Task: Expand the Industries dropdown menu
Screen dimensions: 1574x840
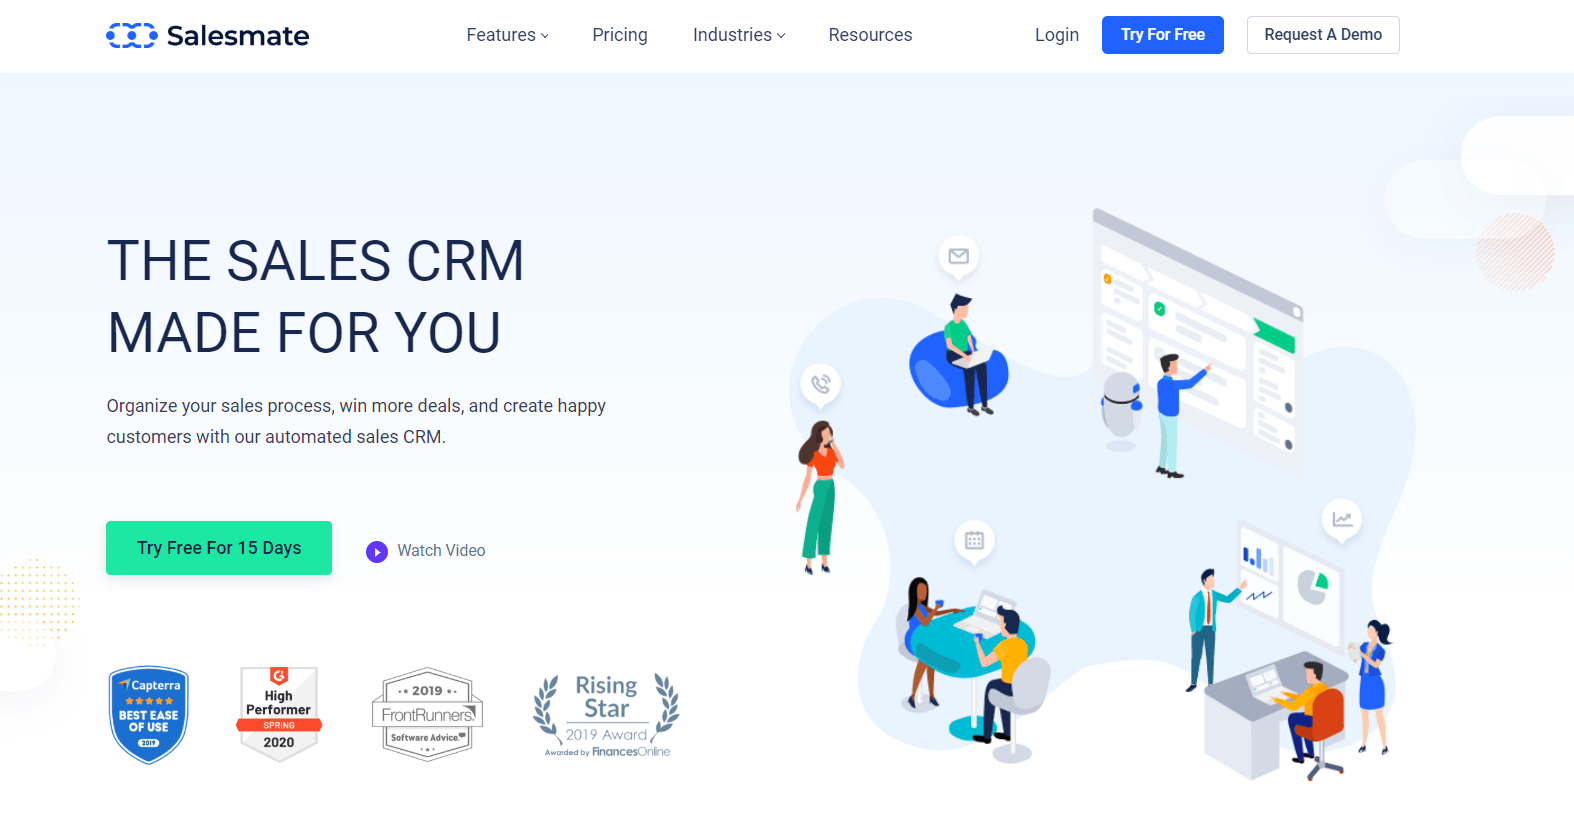Action: (739, 35)
